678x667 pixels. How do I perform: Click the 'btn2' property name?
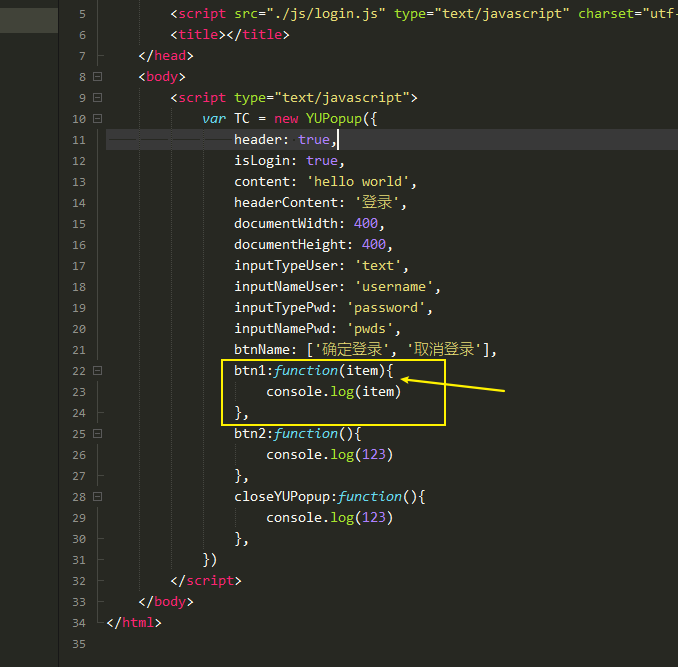point(250,434)
